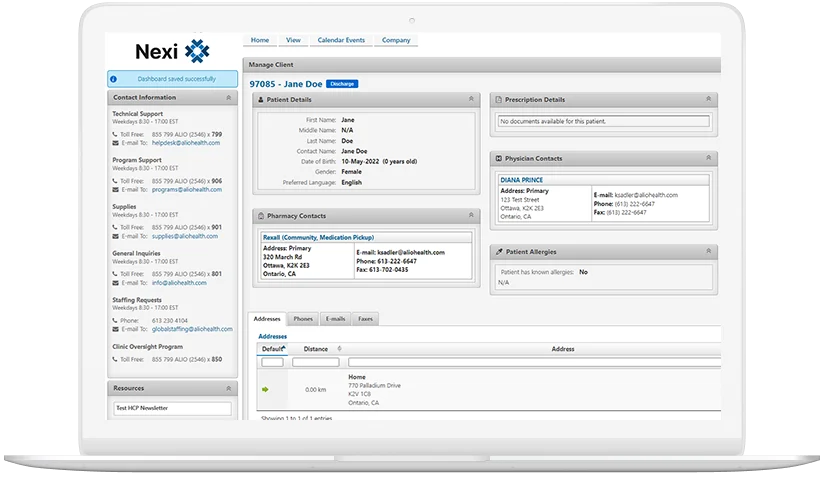Click the info icon in the saved notification
This screenshot has height=477, width=824.
(x=115, y=78)
